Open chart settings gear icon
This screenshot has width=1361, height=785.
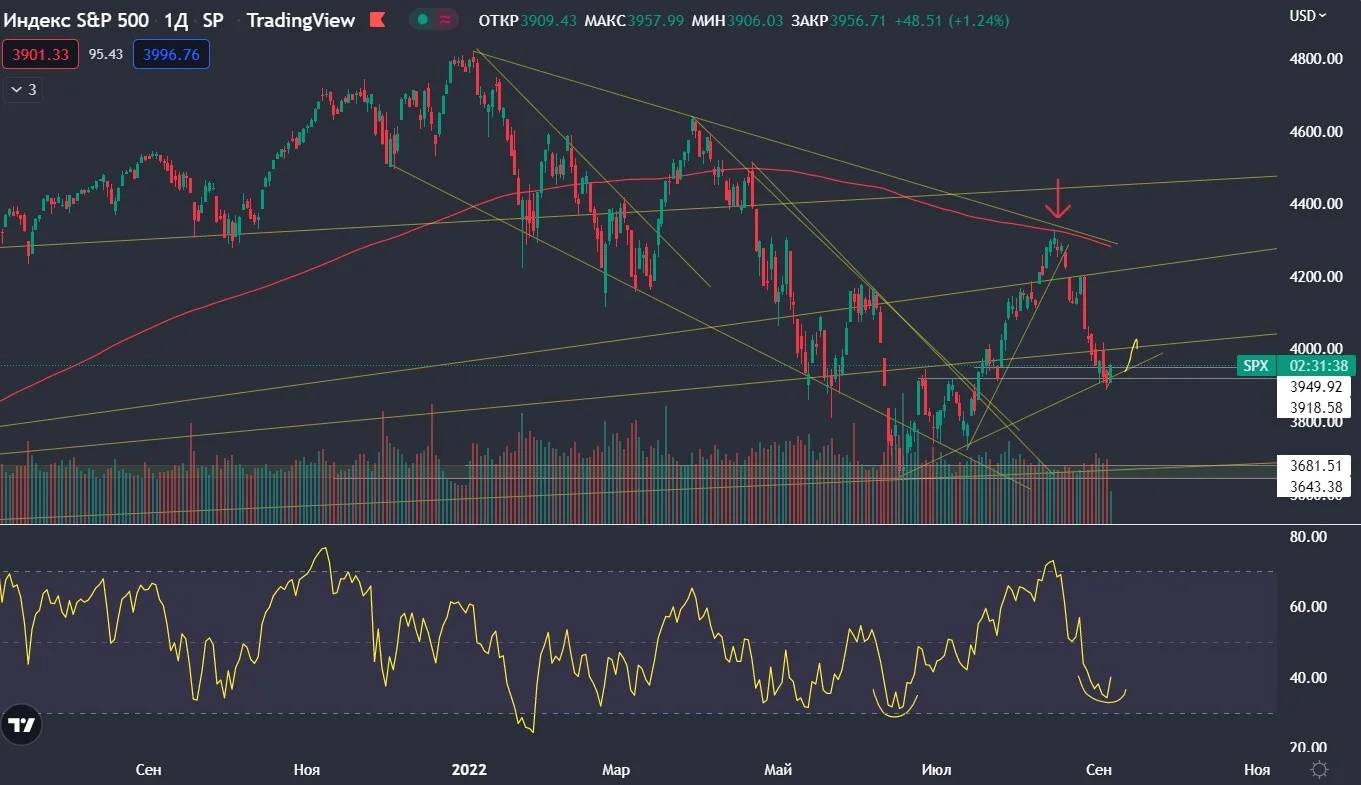1319,769
